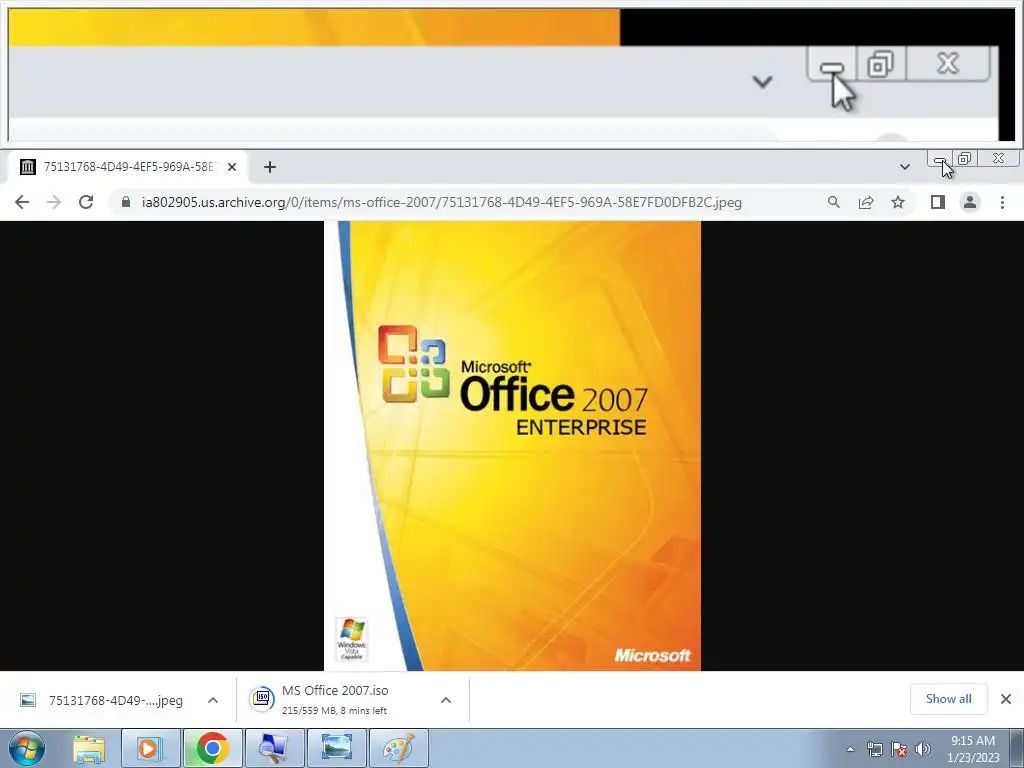The image size is (1024, 768).
Task: Close the 75131768-4D49 tab
Action: (x=232, y=167)
